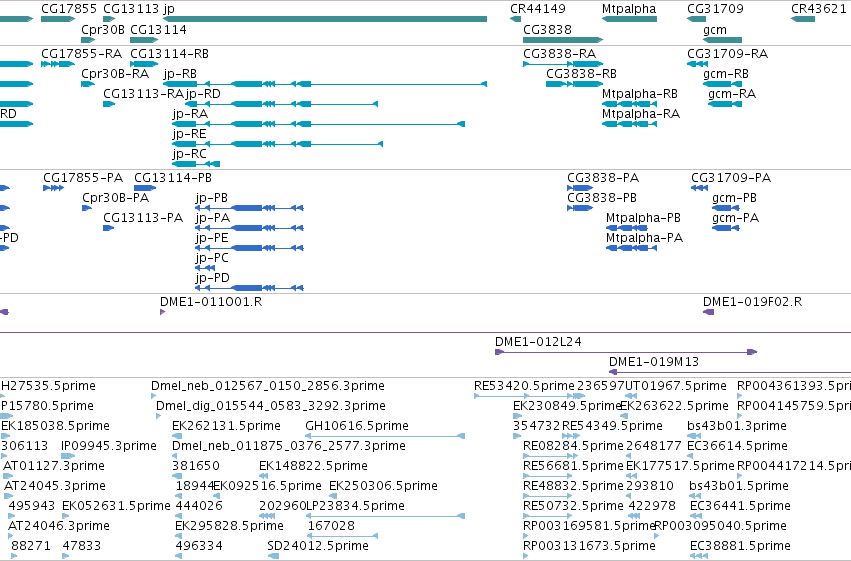Open the CR43621 gene label
Image resolution: width=851 pixels, height=561 pixels.
818,9
